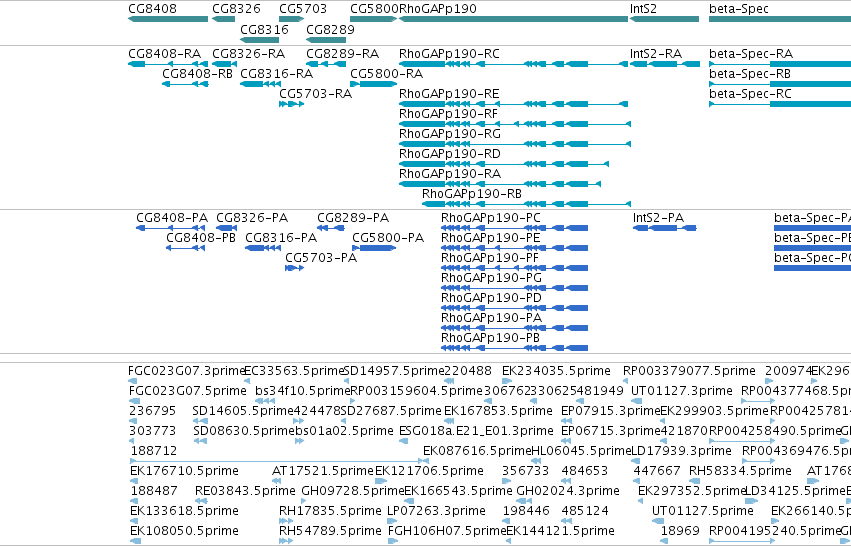The image size is (851, 546).
Task: Select the RhoGAPp190-RF transcript label
Action: click(448, 114)
